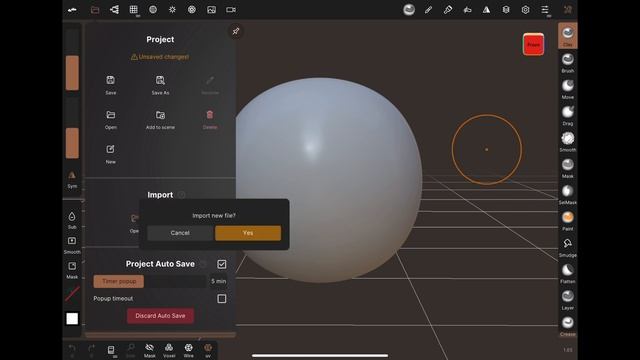Create a New project
This screenshot has height=360, width=640.
pos(111,149)
